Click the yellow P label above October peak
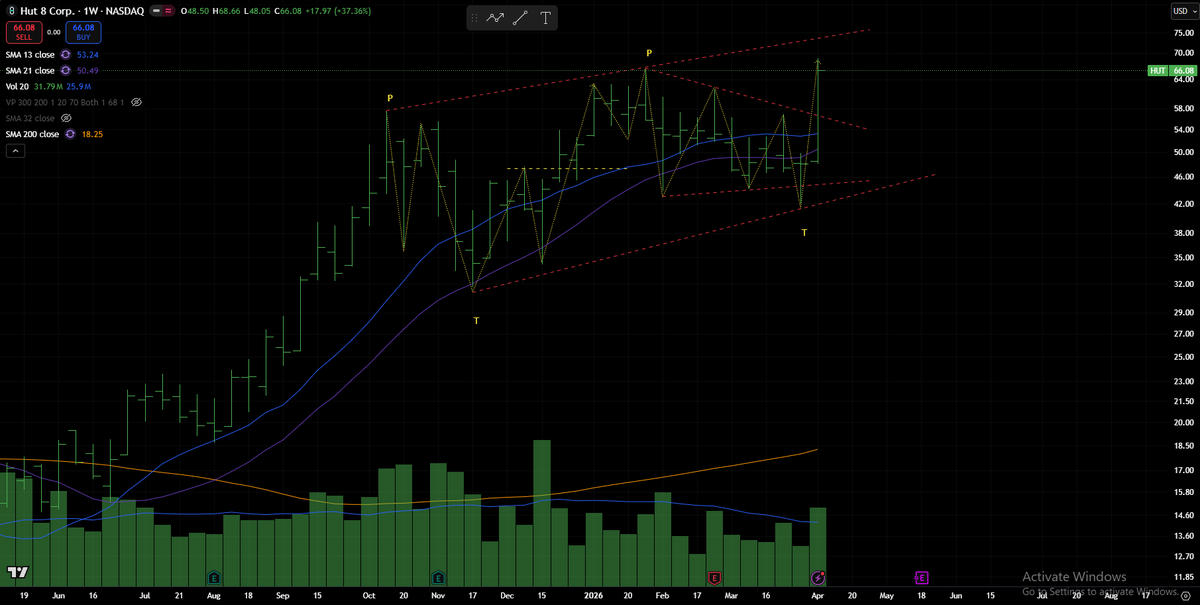The width and height of the screenshot is (1200, 605). point(390,98)
